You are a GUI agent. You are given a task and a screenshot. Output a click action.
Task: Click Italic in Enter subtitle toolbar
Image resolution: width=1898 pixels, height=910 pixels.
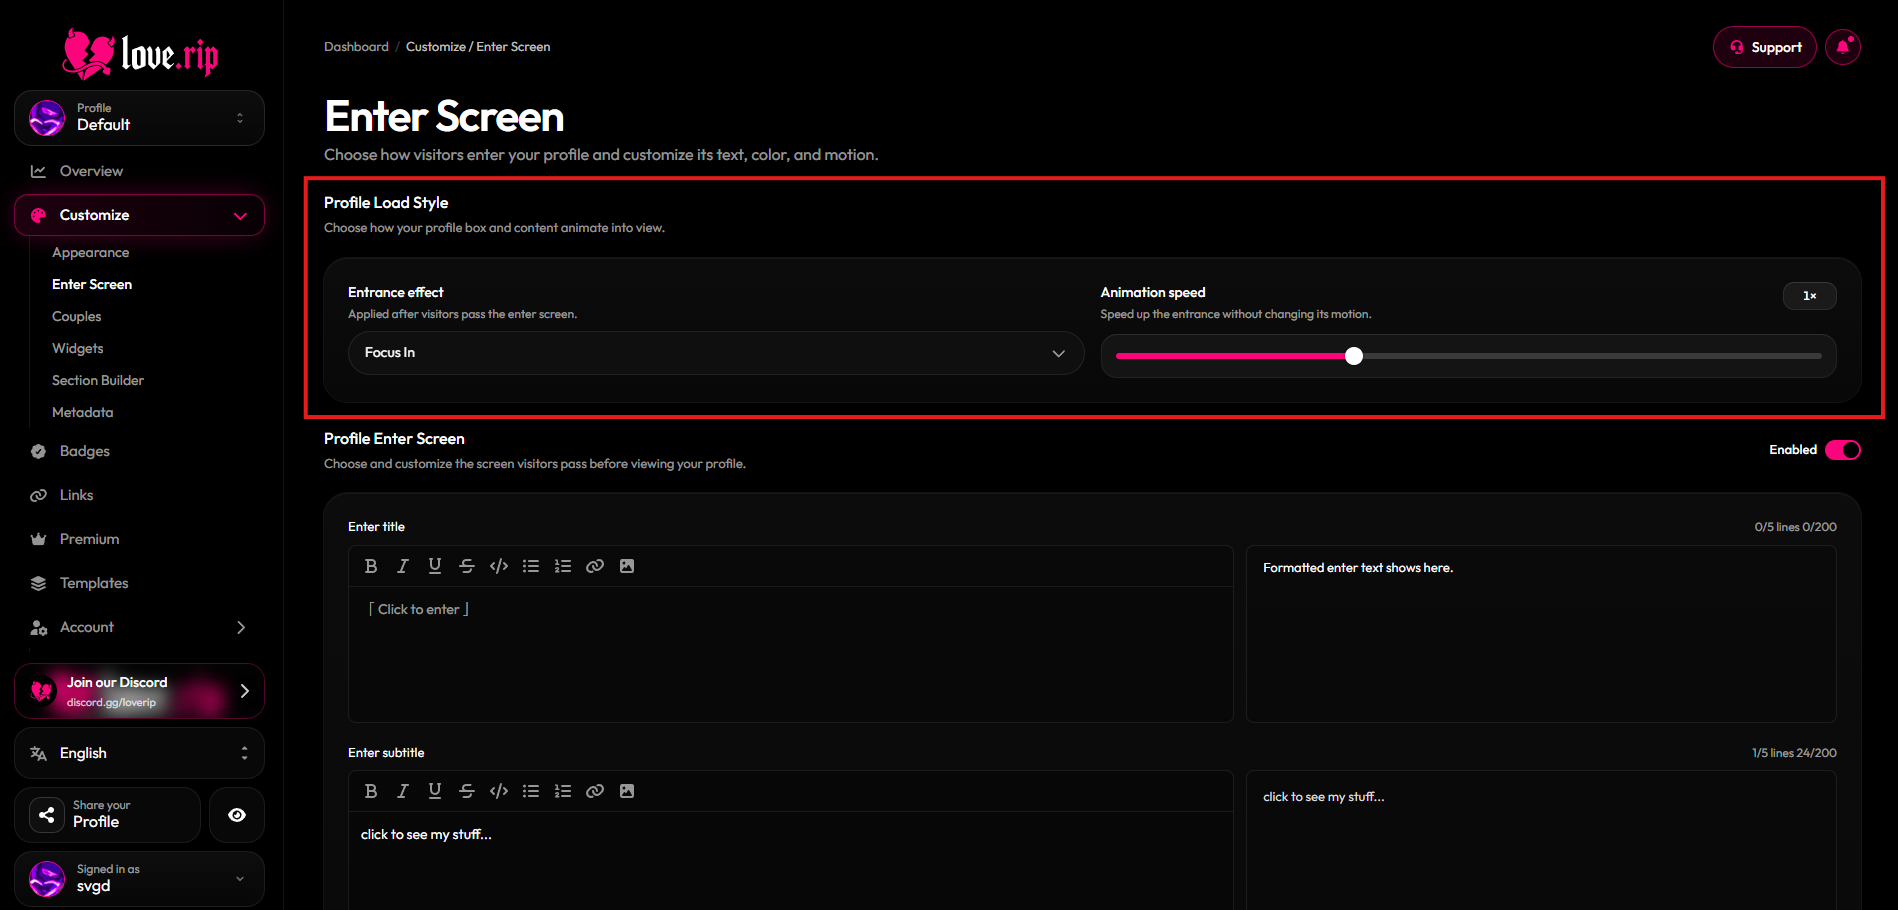pos(403,791)
